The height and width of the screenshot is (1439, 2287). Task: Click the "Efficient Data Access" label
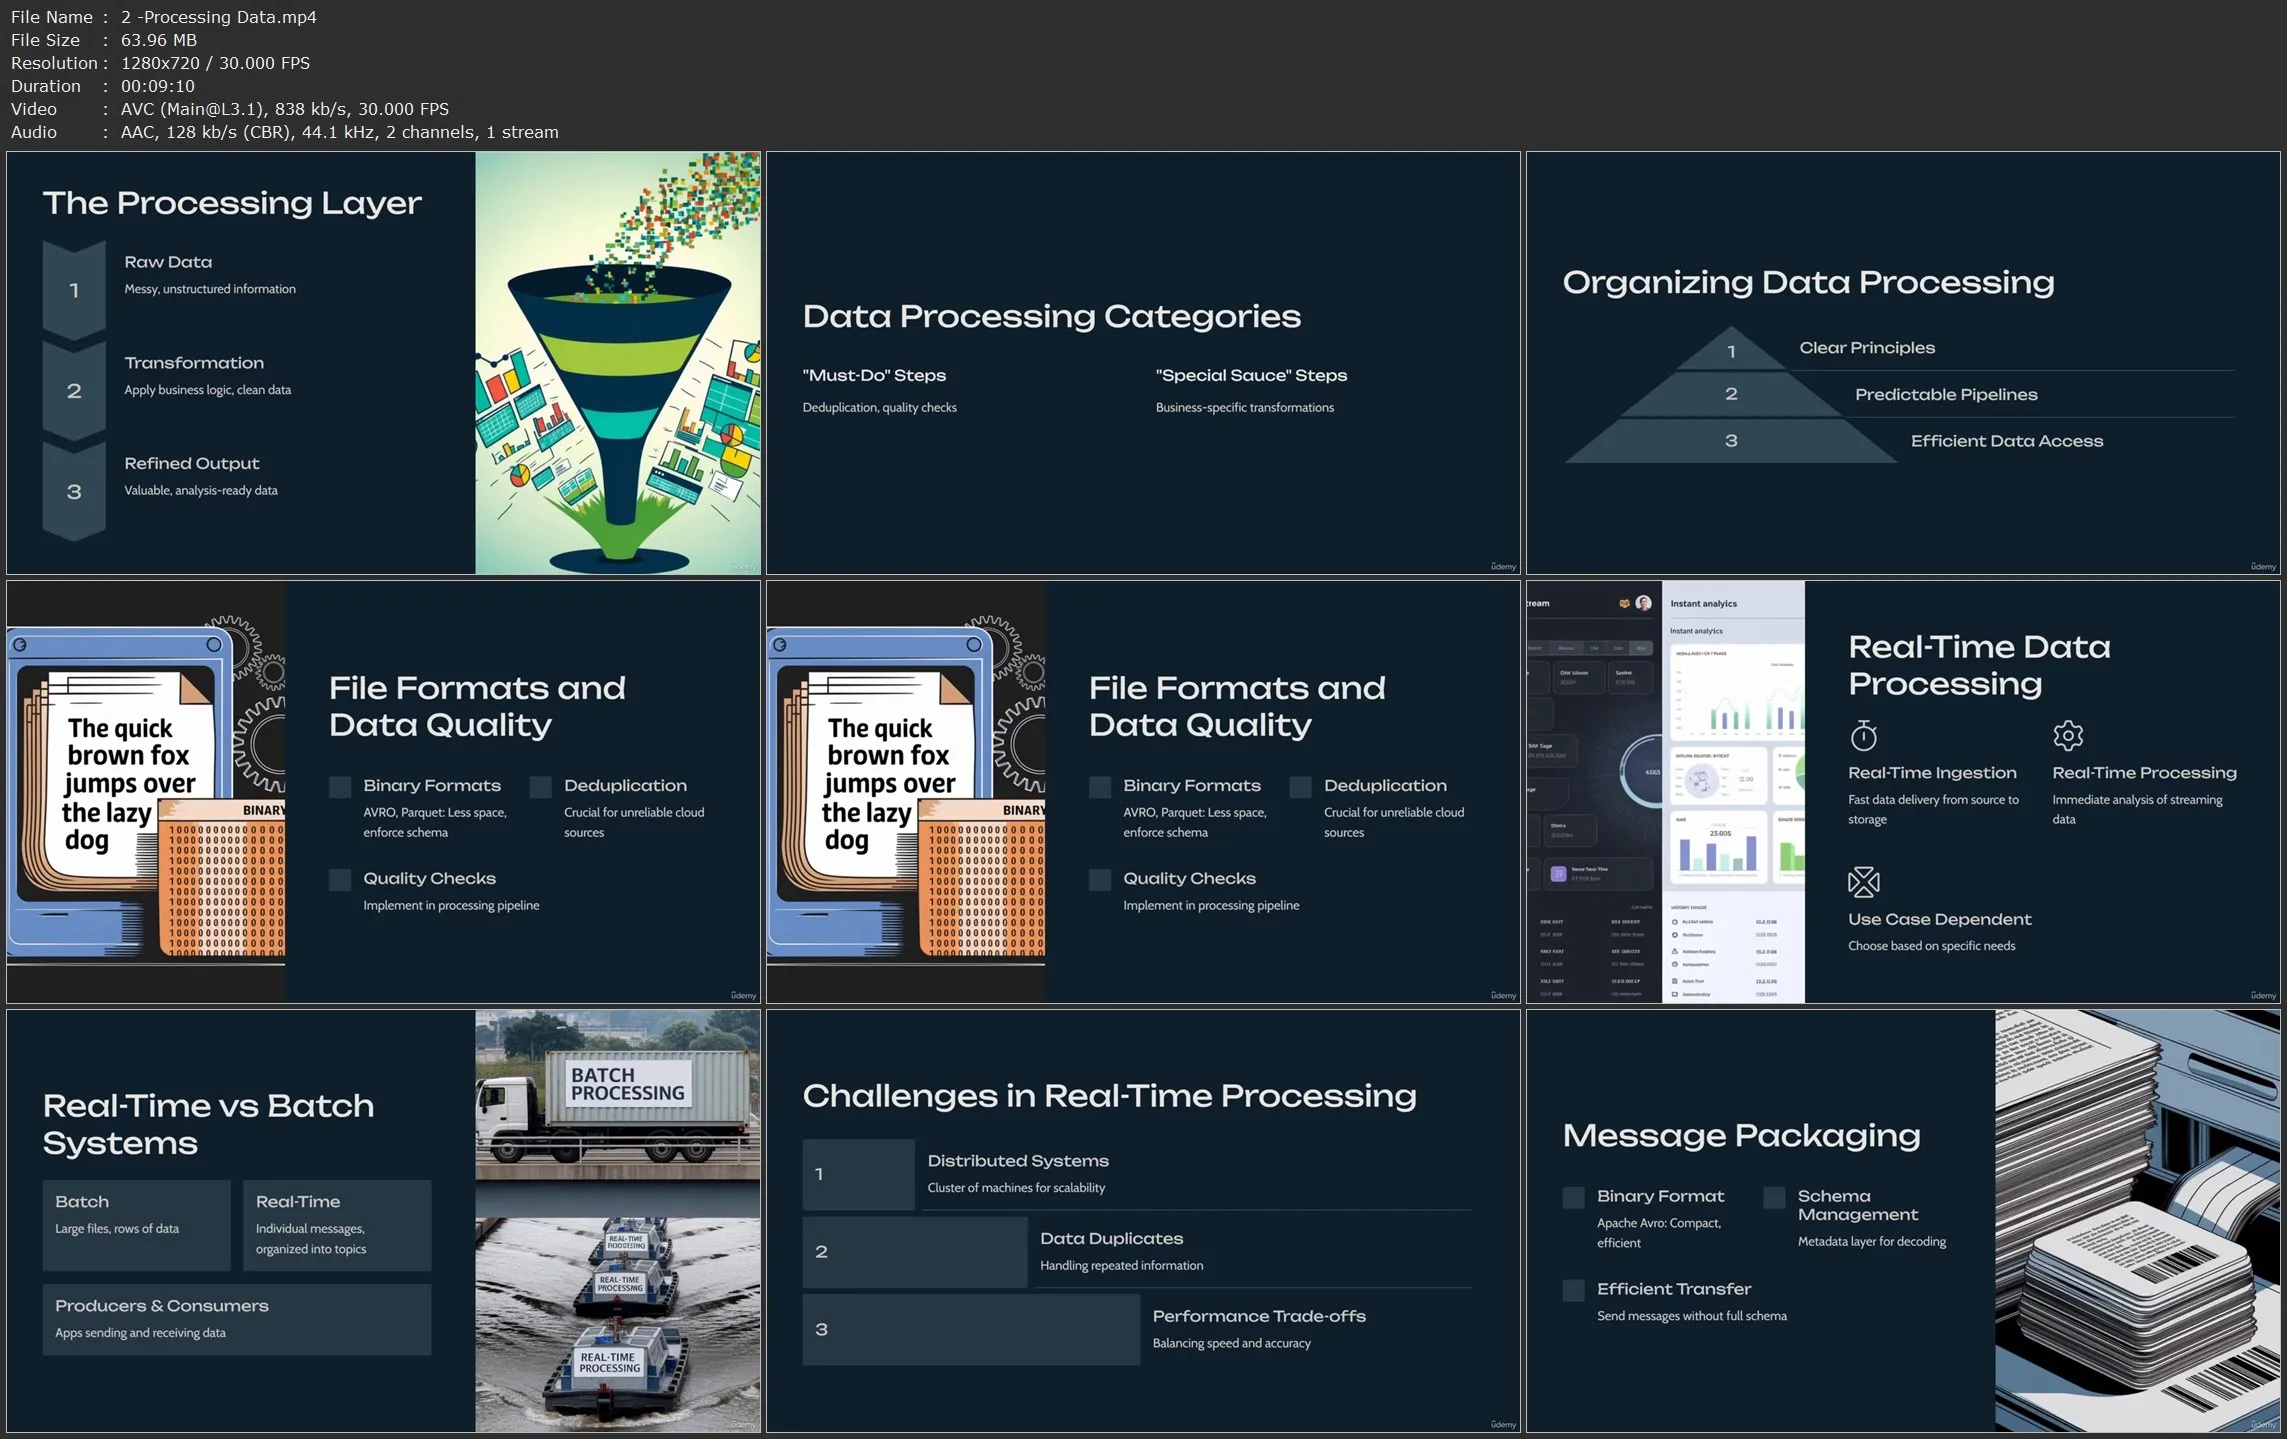[2007, 441]
